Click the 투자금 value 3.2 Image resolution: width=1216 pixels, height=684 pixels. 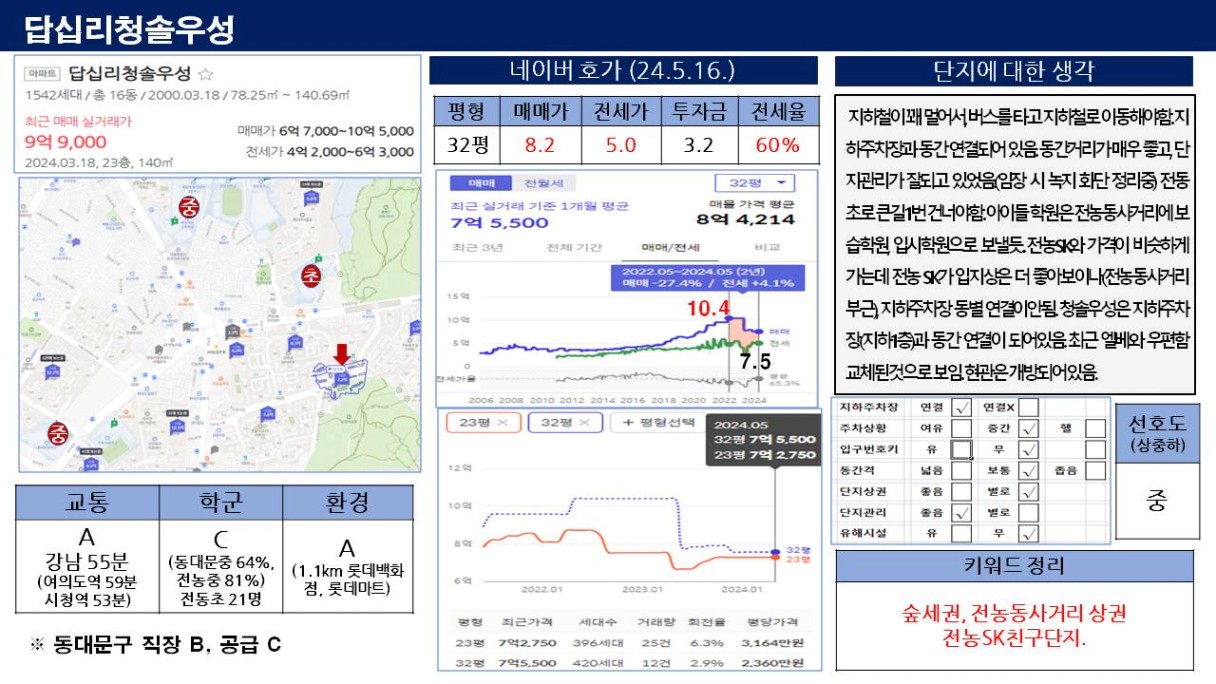pos(699,145)
